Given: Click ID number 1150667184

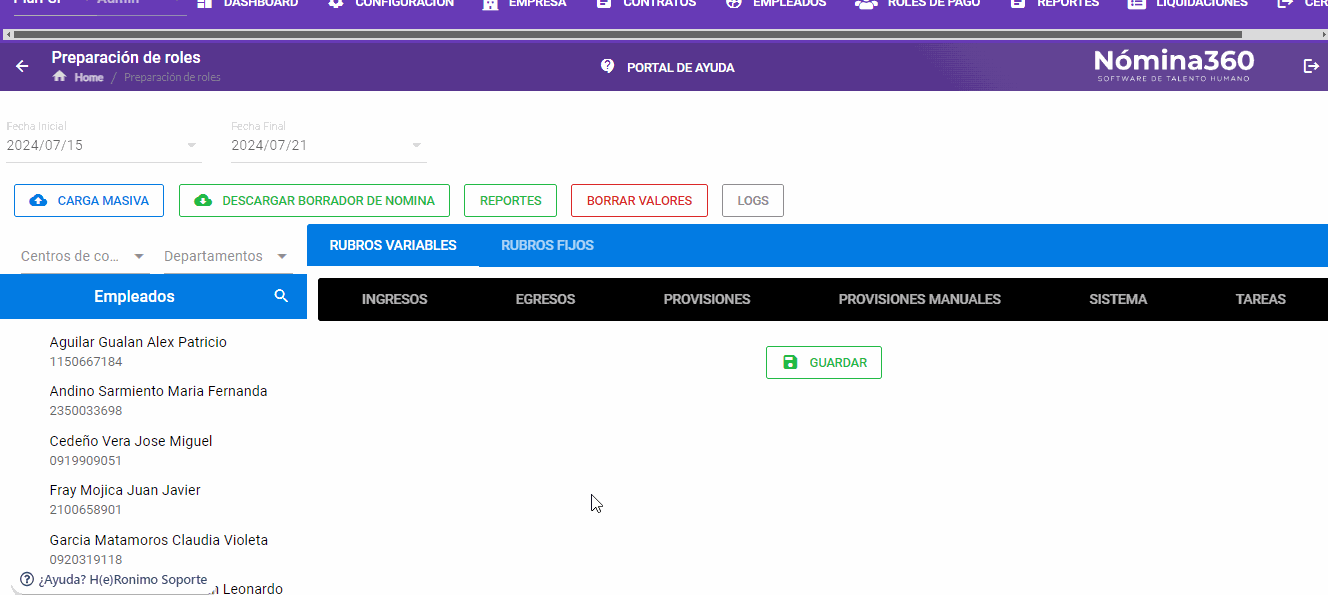Looking at the screenshot, I should click(x=86, y=361).
